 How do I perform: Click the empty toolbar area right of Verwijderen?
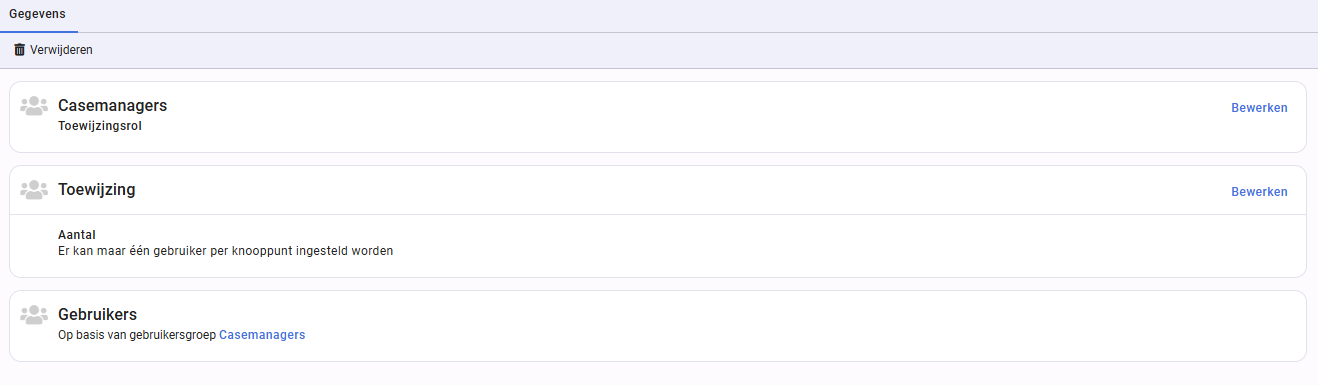click(x=700, y=50)
